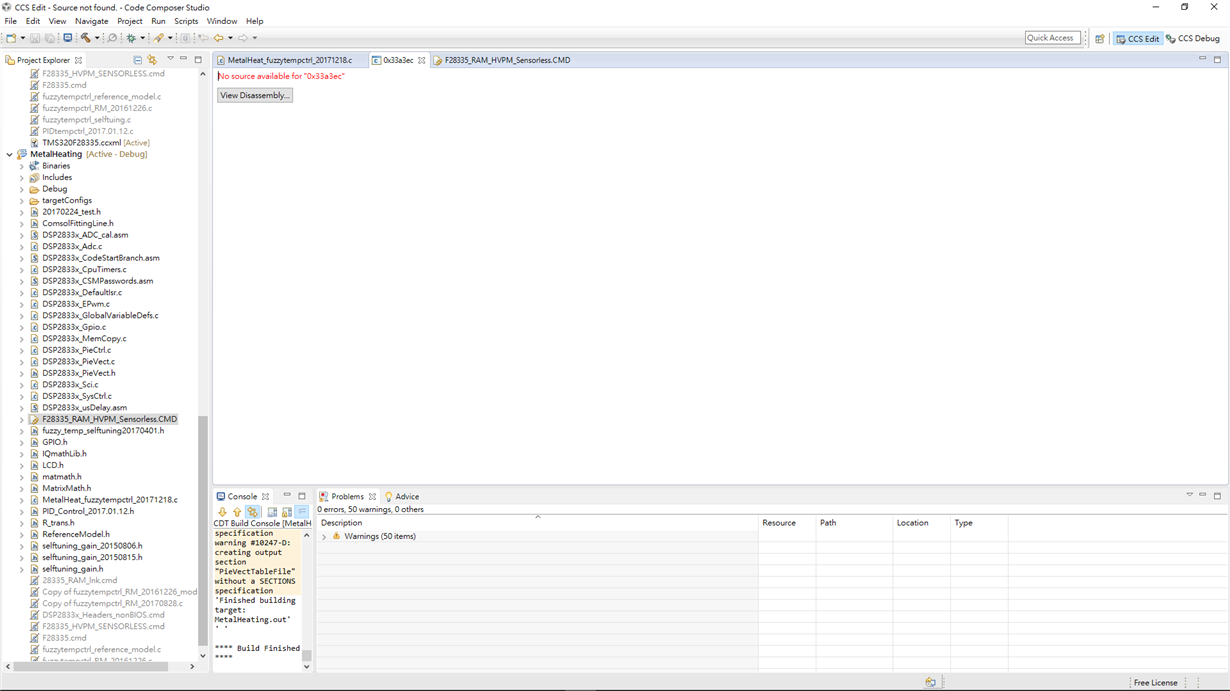Collapse all nodes in Project Explorer
The width and height of the screenshot is (1230, 691).
click(138, 59)
